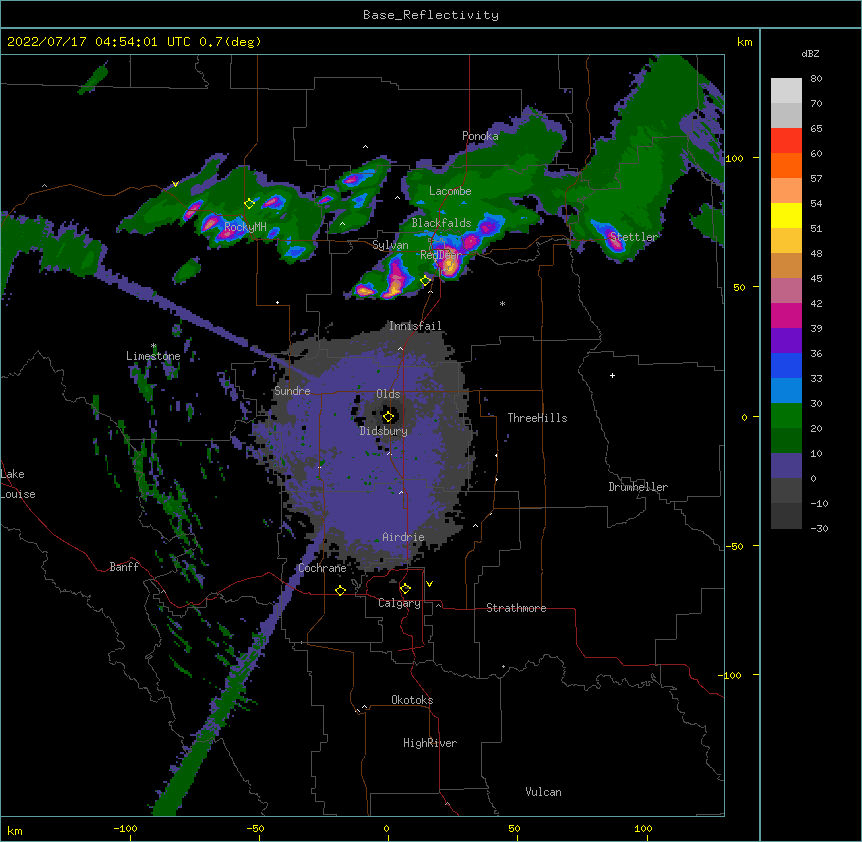Viewport: 862px width, 842px height.
Task: Click the Olds town label
Action: 388,394
